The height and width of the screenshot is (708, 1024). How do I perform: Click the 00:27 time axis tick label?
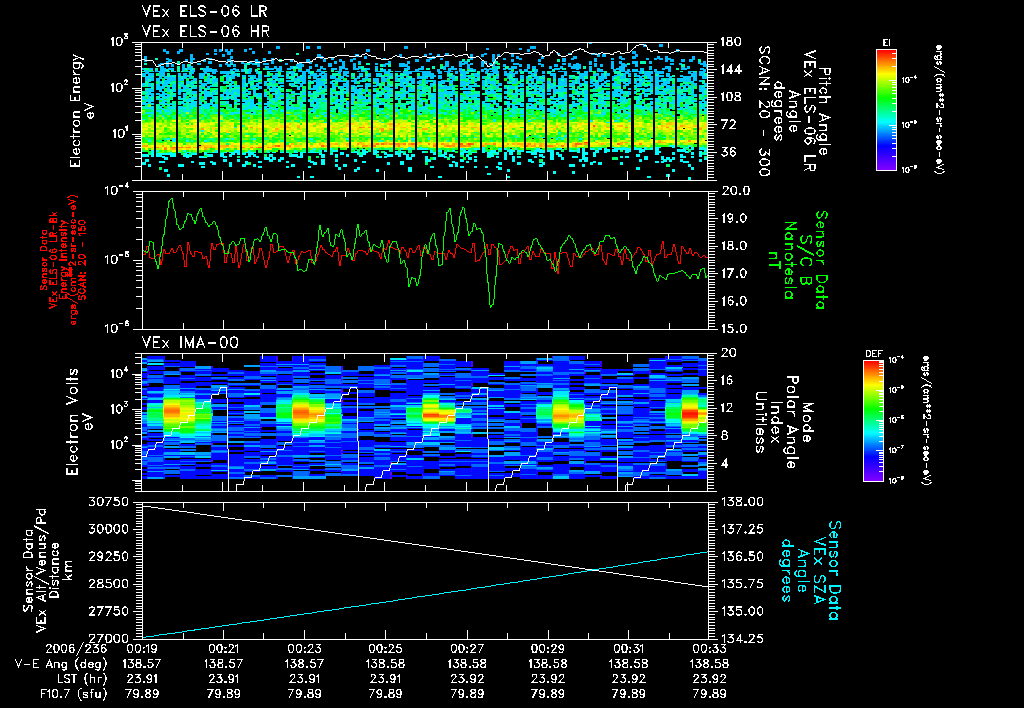(x=467, y=649)
